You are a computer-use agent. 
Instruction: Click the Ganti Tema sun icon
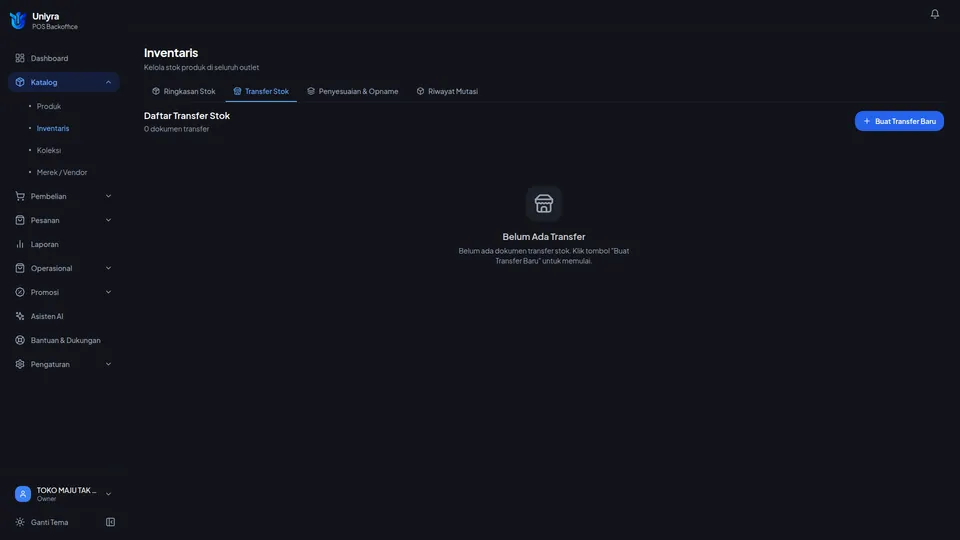(20, 522)
